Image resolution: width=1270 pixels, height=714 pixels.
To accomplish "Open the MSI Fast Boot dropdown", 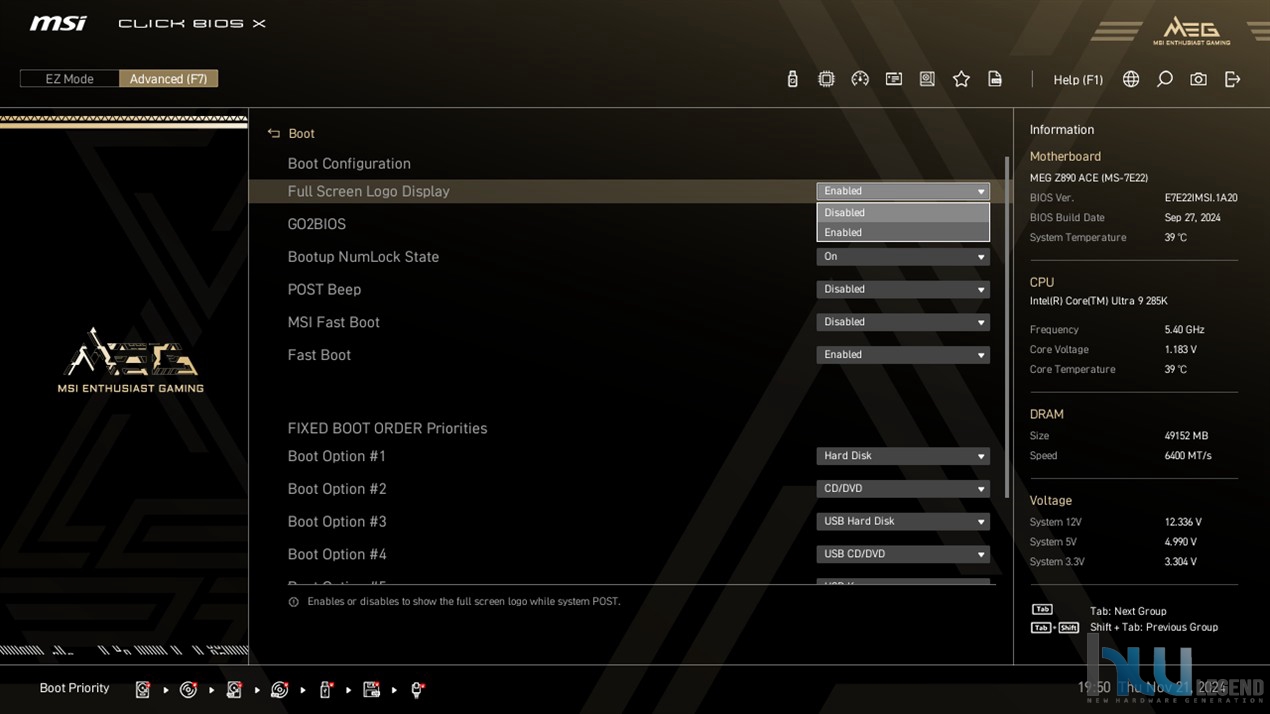I will (902, 322).
